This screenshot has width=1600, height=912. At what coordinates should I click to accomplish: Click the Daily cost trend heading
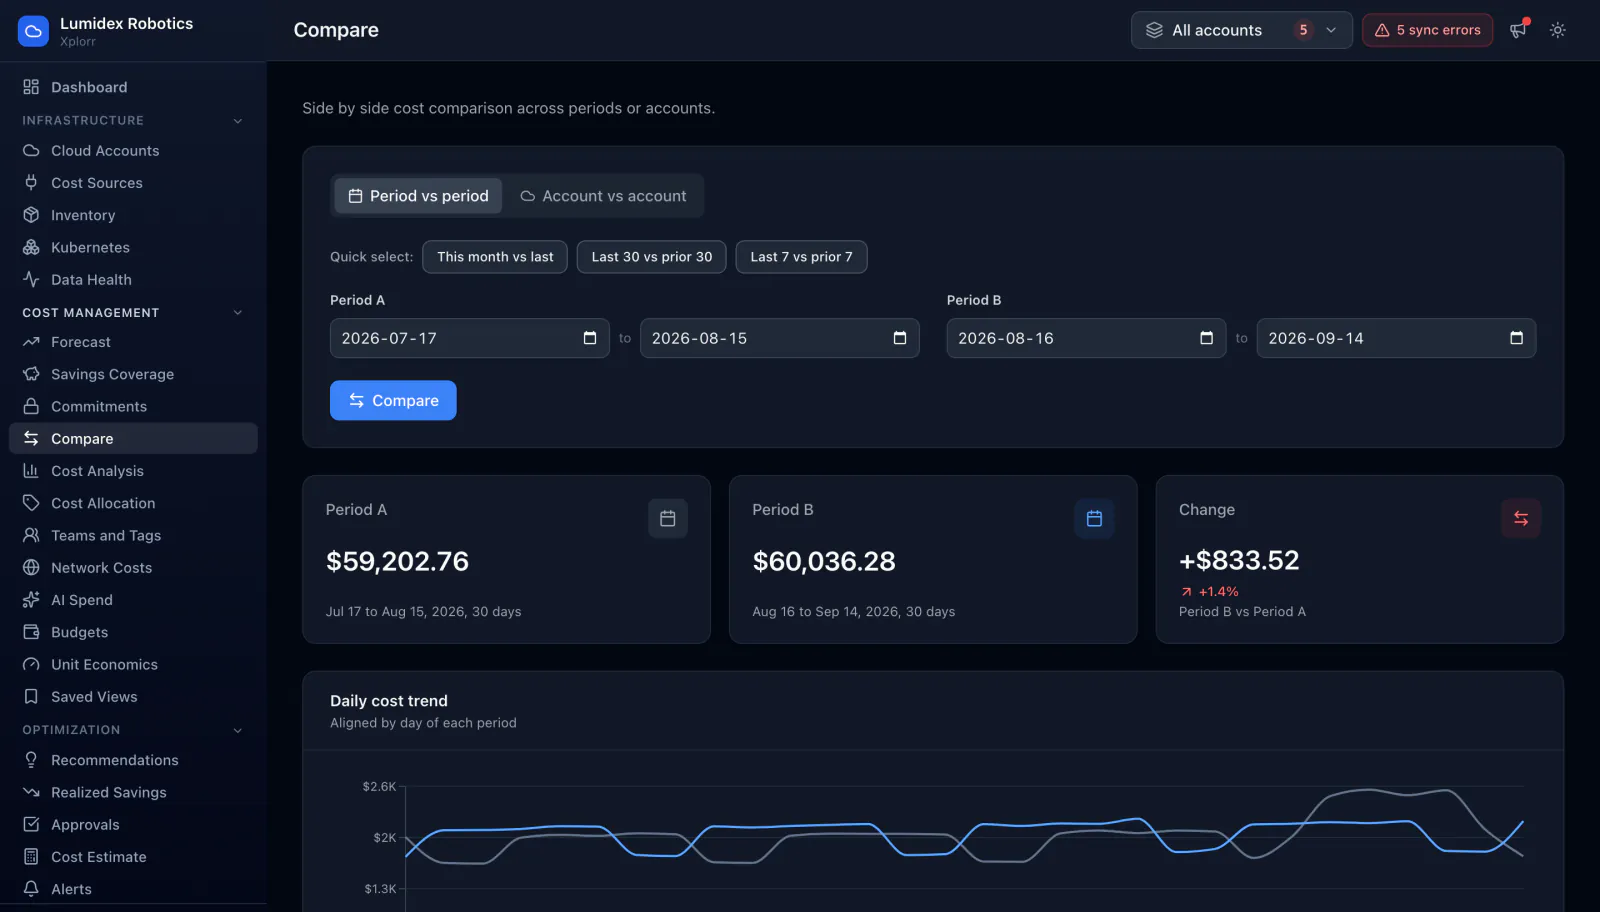[x=389, y=701]
